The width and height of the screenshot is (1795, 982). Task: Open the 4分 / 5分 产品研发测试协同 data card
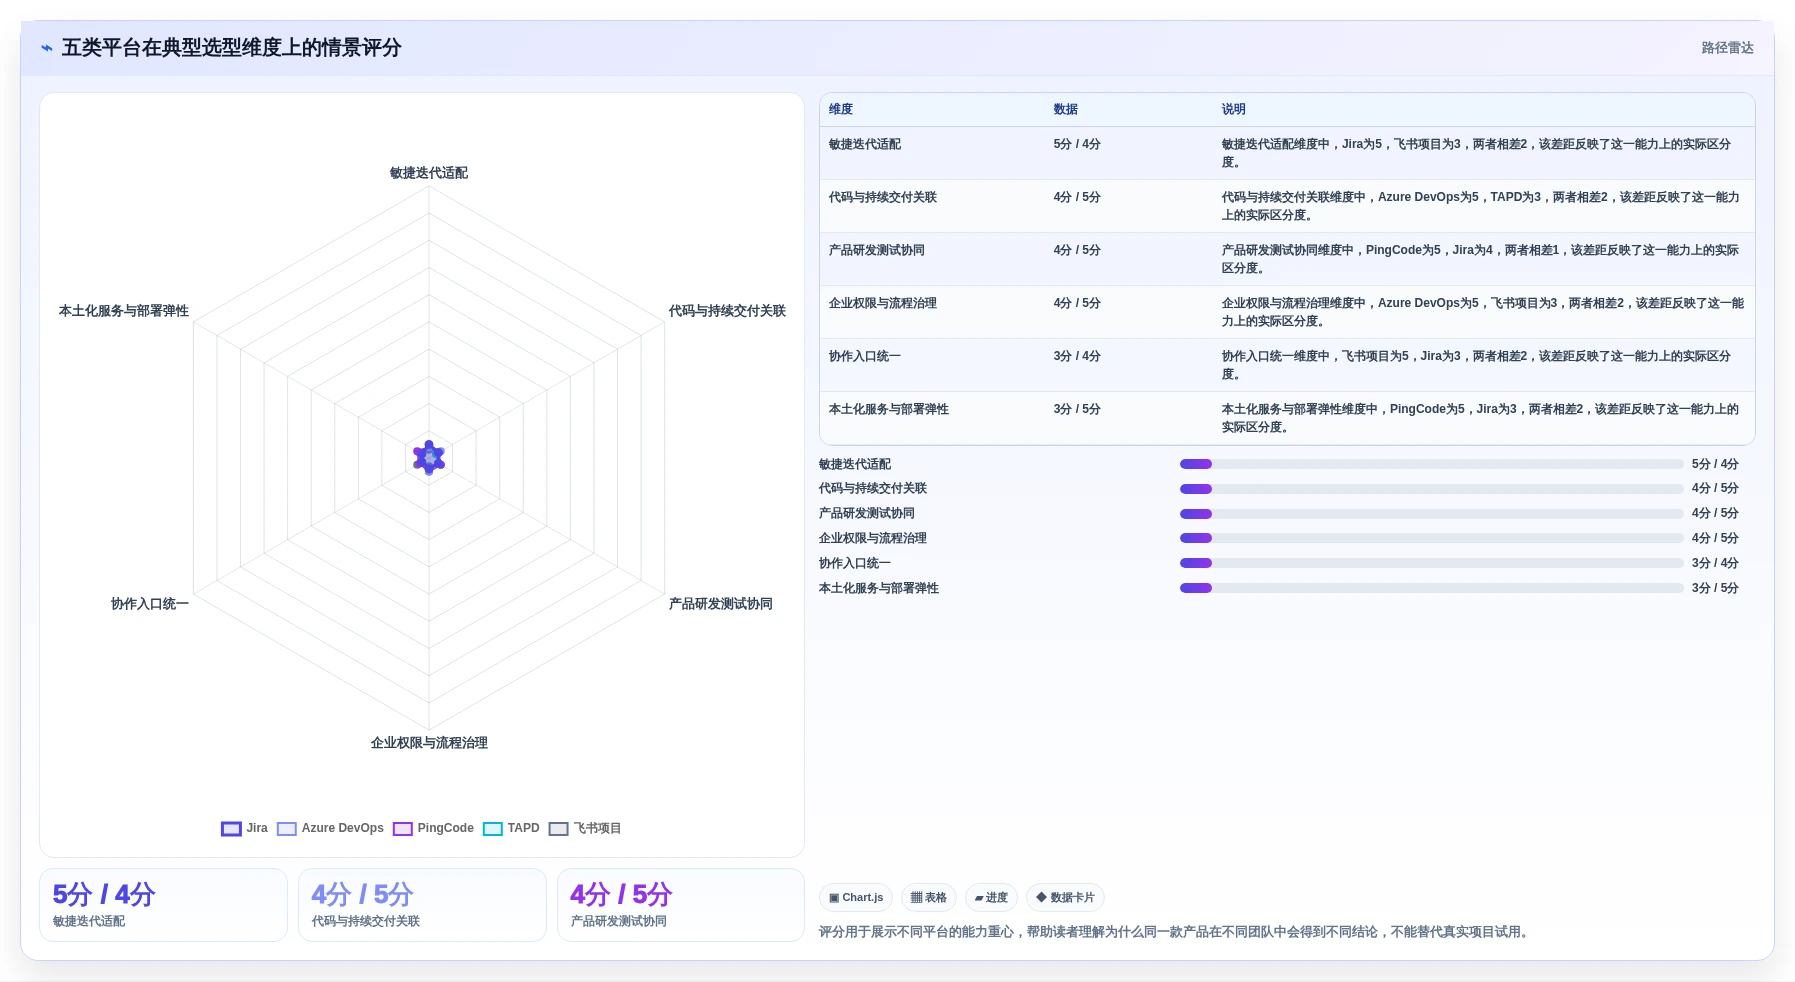tap(681, 905)
